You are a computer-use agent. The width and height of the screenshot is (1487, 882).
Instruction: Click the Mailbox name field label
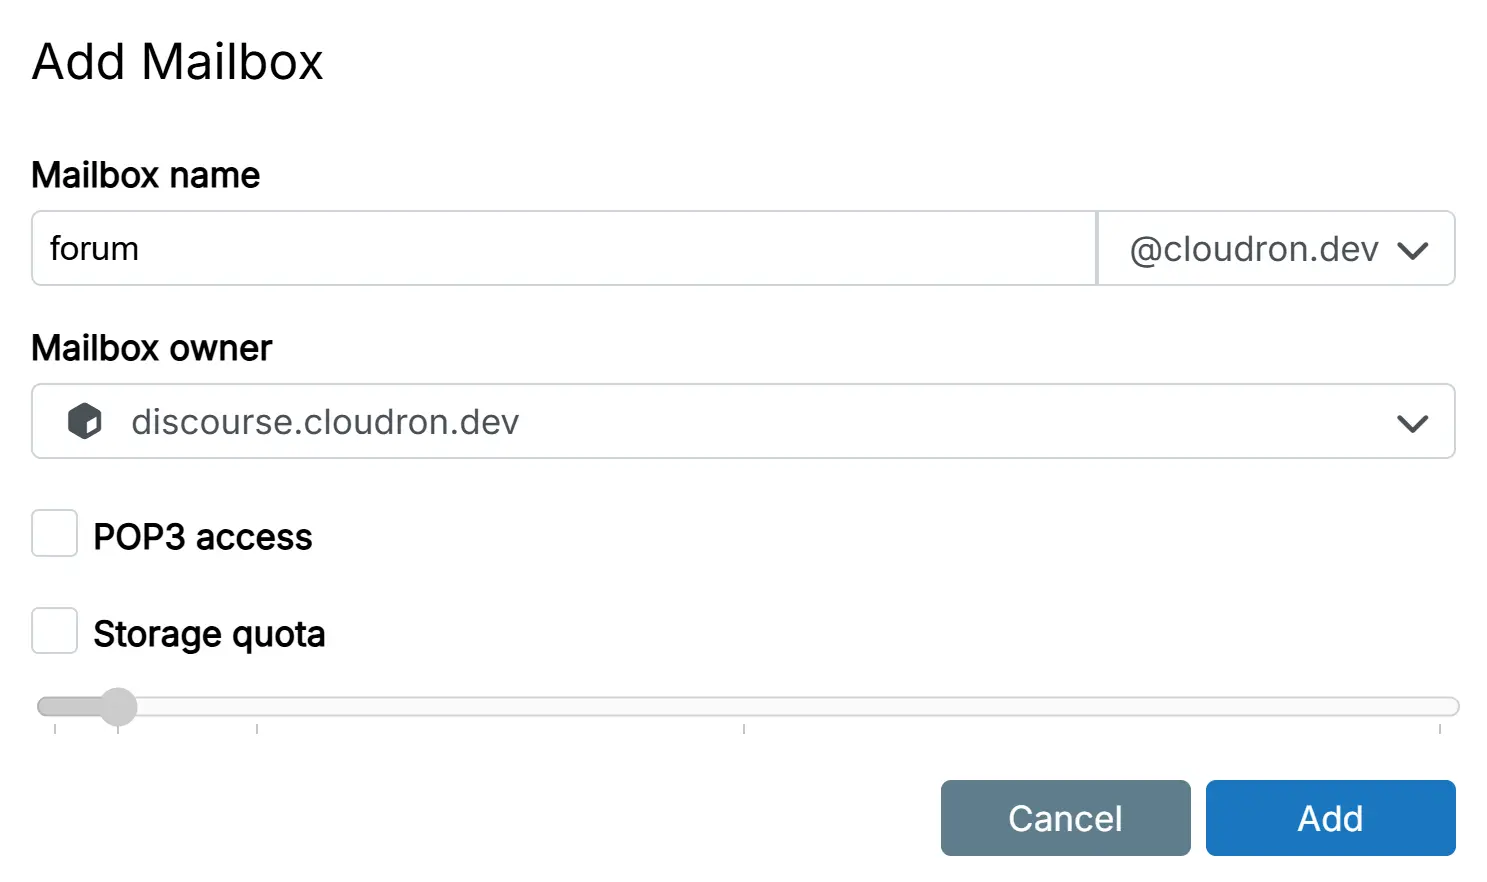145,175
